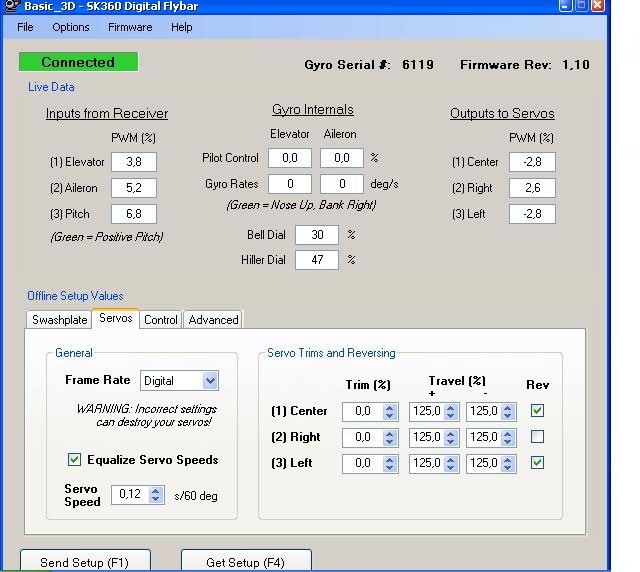The image size is (640, 572).
Task: Expand the Frame Rate dropdown
Action: (210, 381)
